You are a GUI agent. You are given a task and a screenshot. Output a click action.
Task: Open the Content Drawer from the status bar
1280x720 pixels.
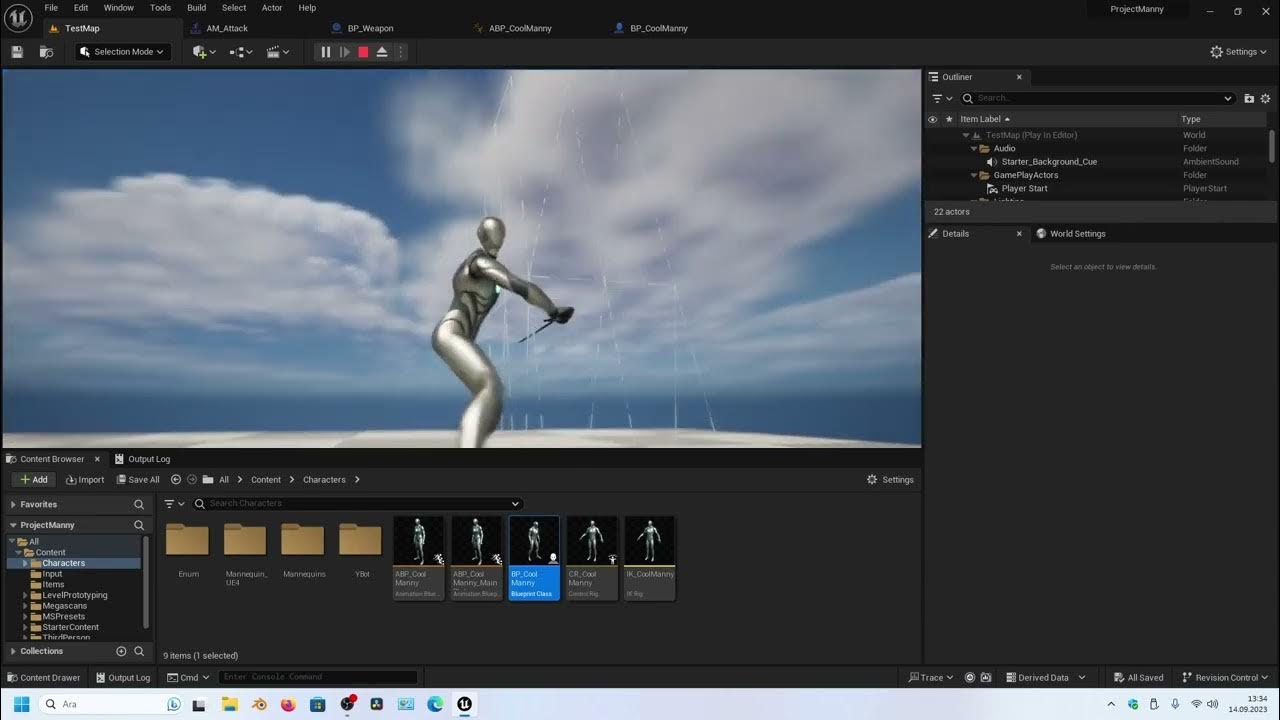click(43, 678)
